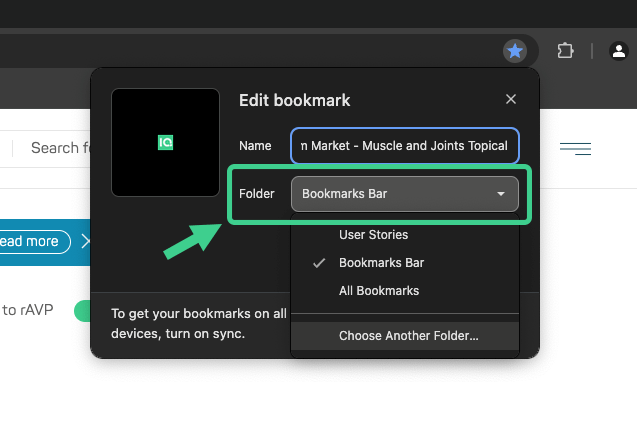Close the Edit bookmark dialog
Image resolution: width=637 pixels, height=423 pixels.
(x=511, y=99)
